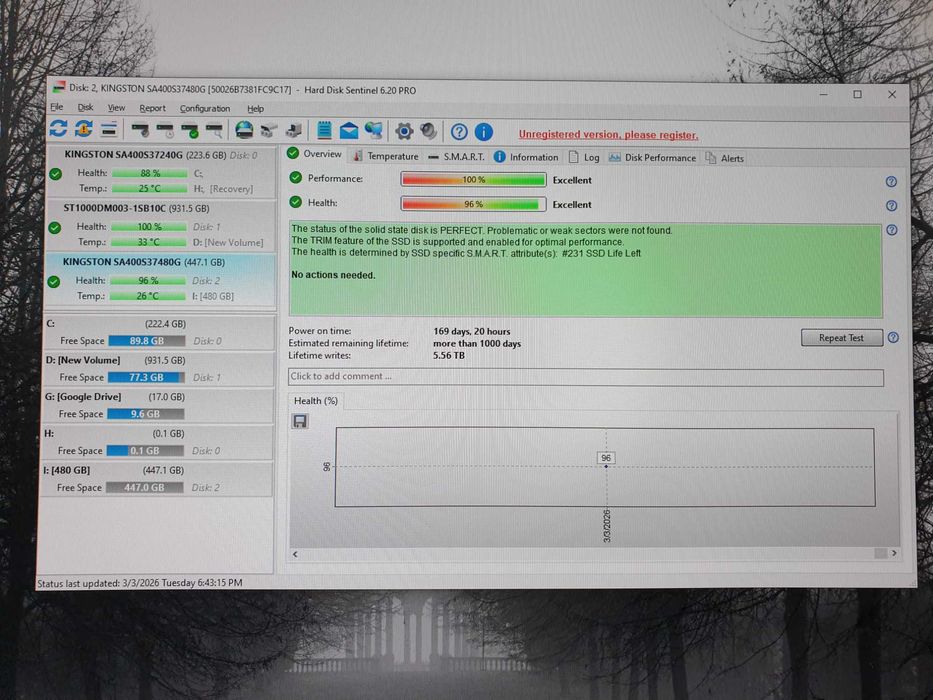Open the disk list view toolbar icon

[x=109, y=129]
